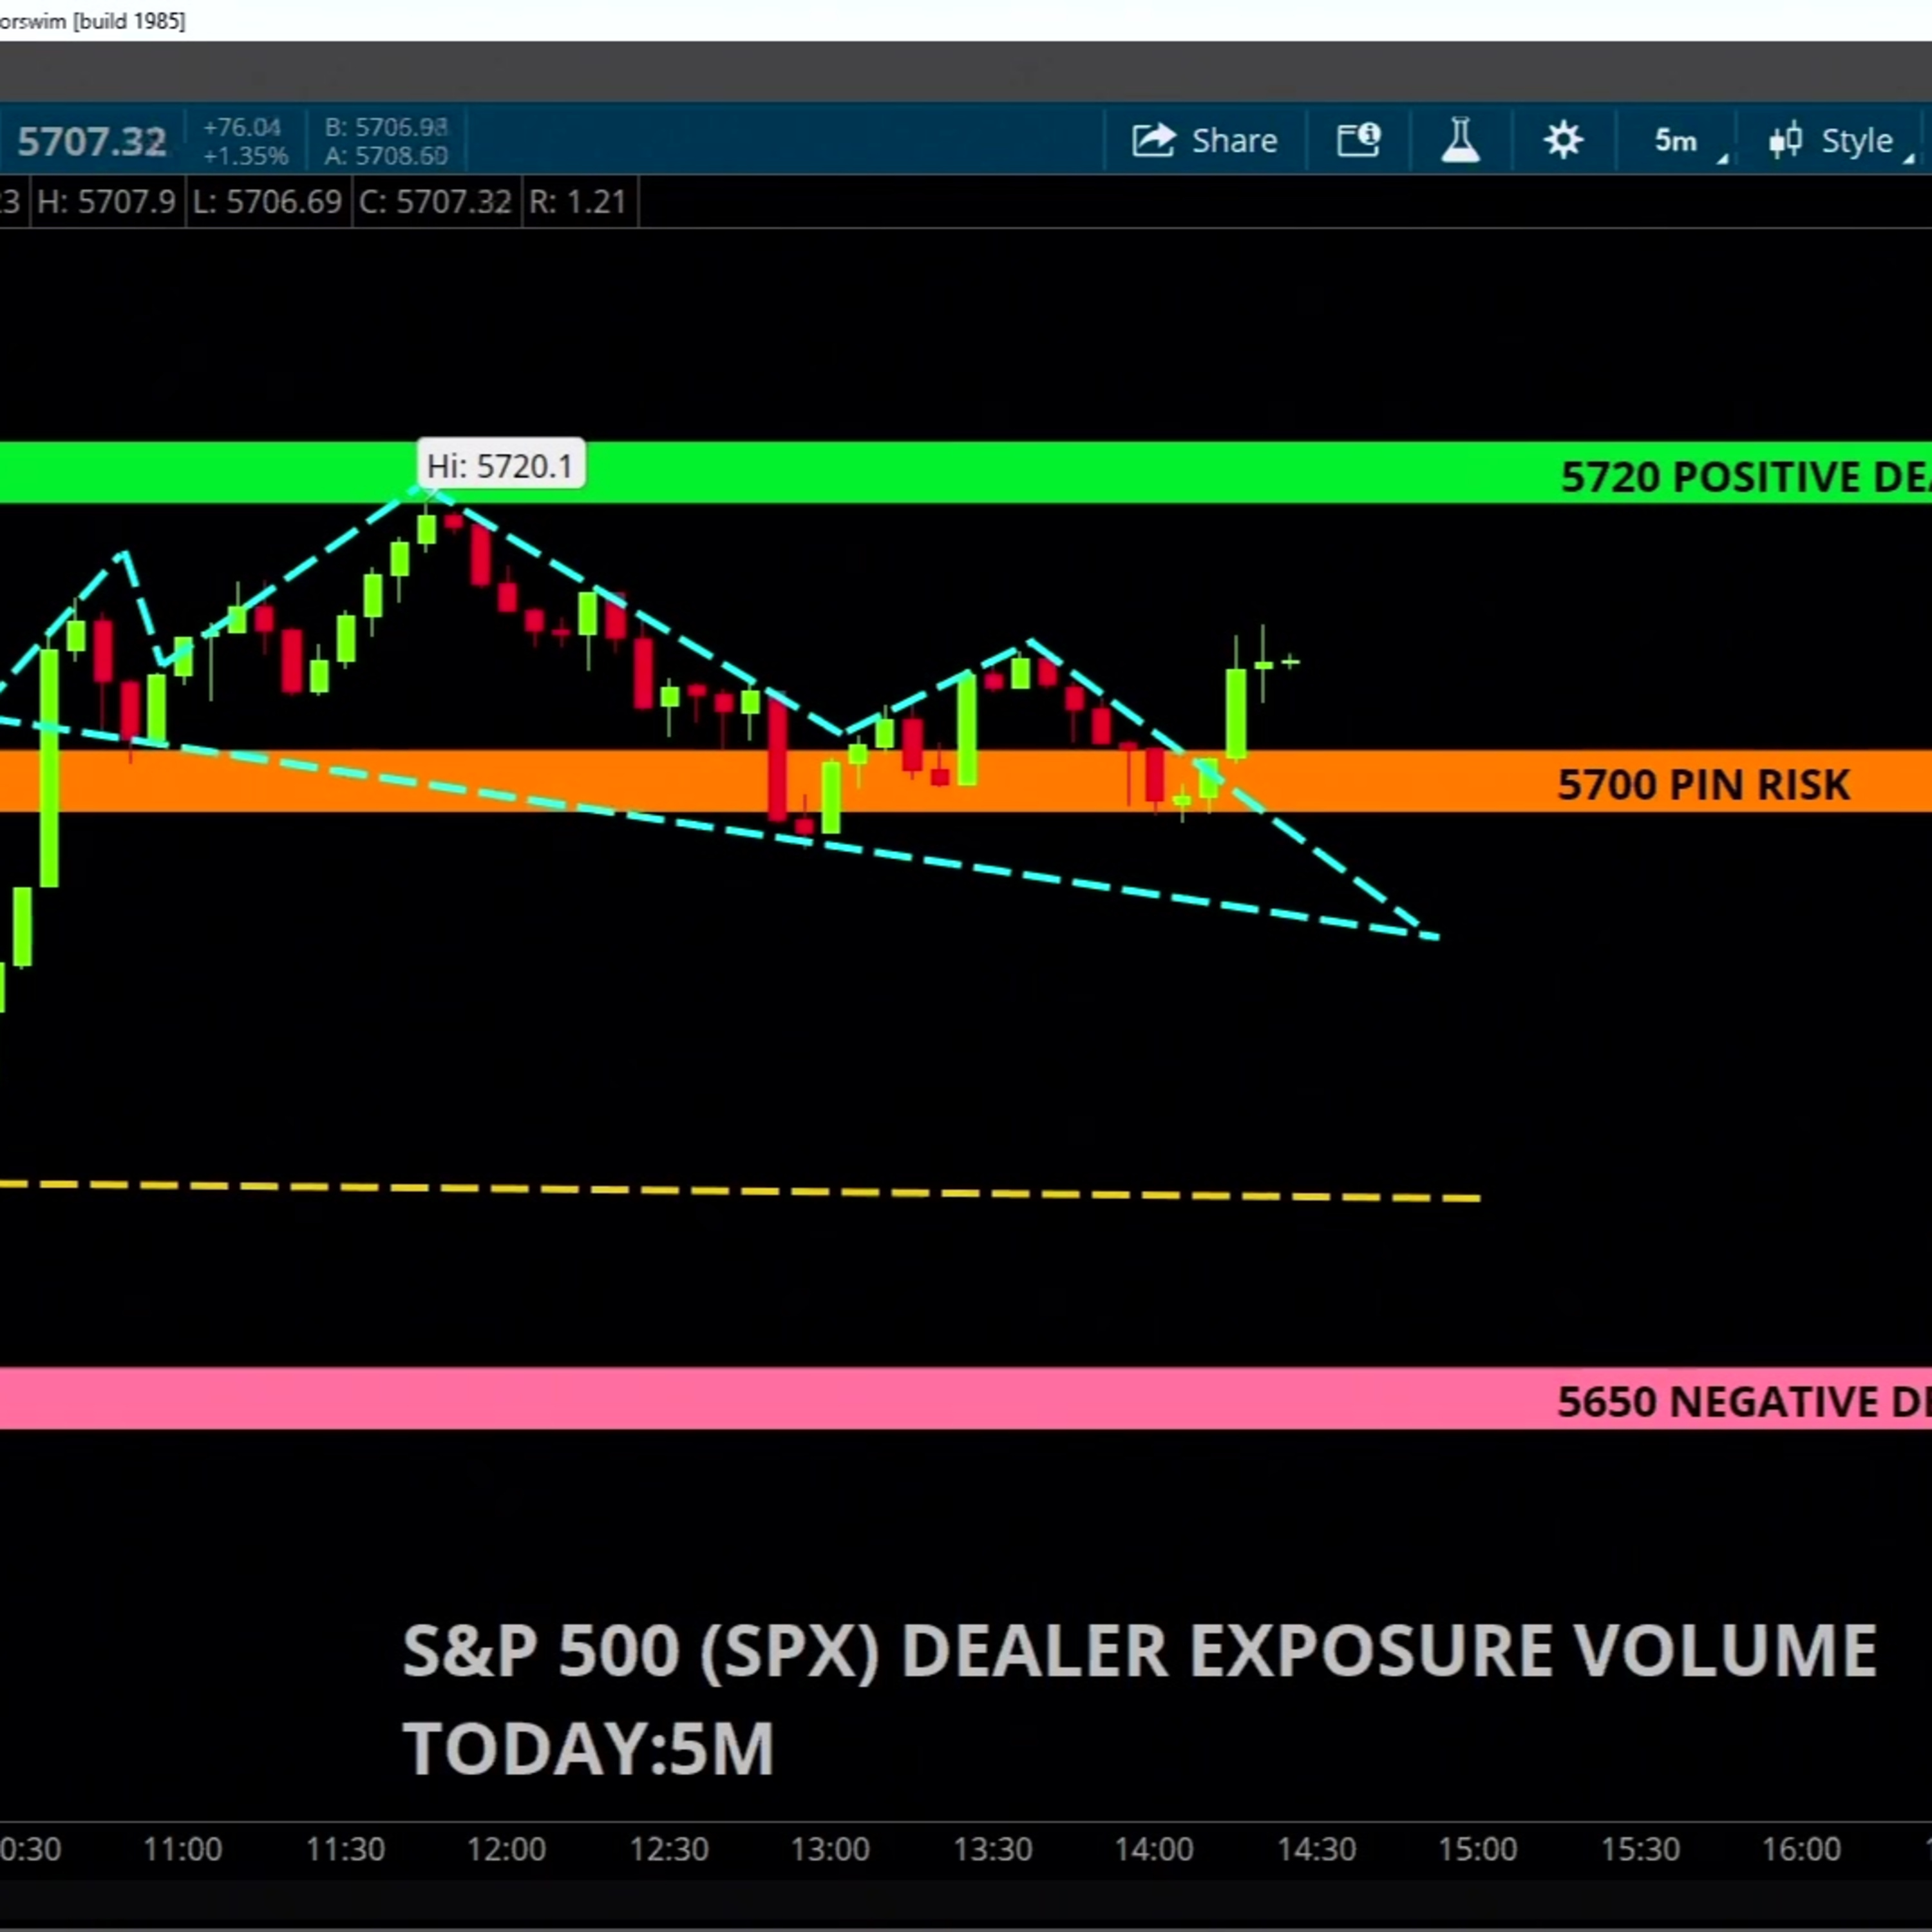Viewport: 1932px width, 1932px height.
Task: Select the pink 5650 negative dealer band
Action: tap(966, 1398)
